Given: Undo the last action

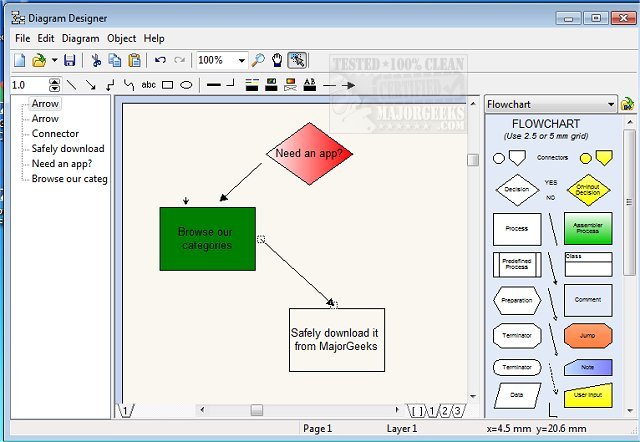Looking at the screenshot, I should click(x=160, y=60).
